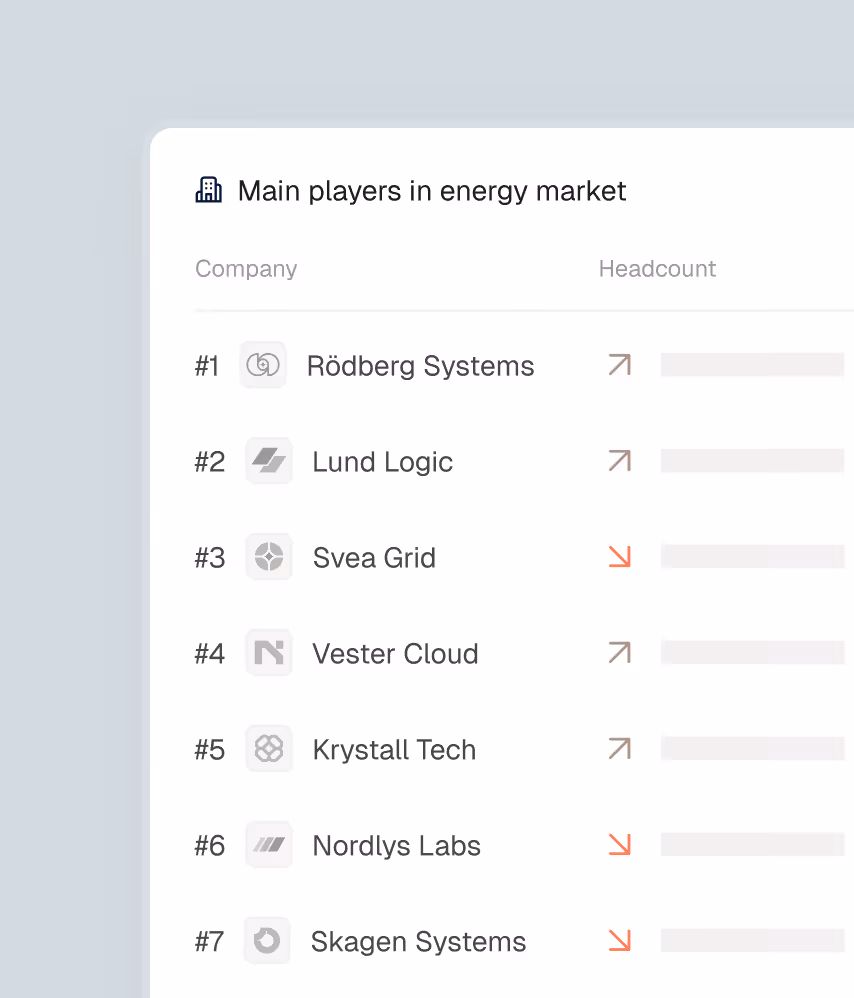854x998 pixels.
Task: Open the Nordlys Labs company name
Action: pos(396,846)
